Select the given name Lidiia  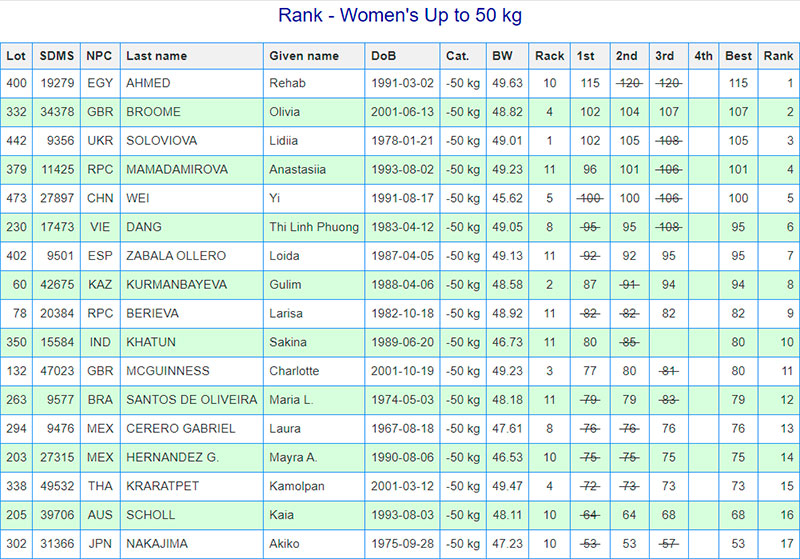tap(284, 141)
